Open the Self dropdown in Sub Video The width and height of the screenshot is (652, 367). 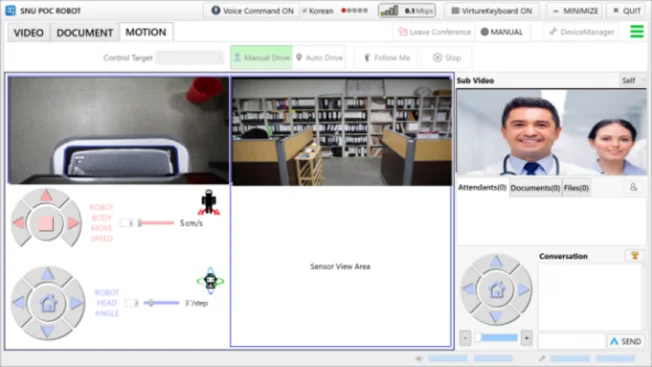coord(633,80)
